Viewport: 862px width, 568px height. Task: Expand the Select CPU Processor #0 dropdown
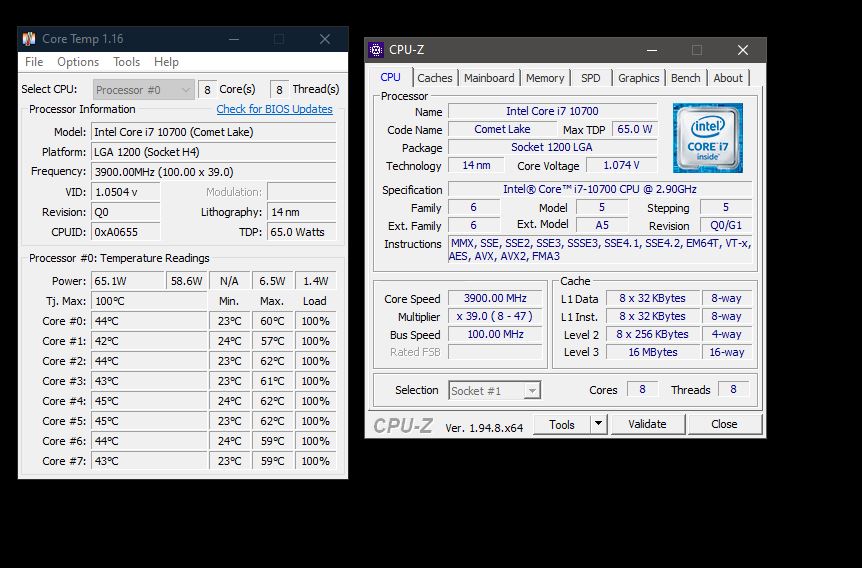pos(183,90)
